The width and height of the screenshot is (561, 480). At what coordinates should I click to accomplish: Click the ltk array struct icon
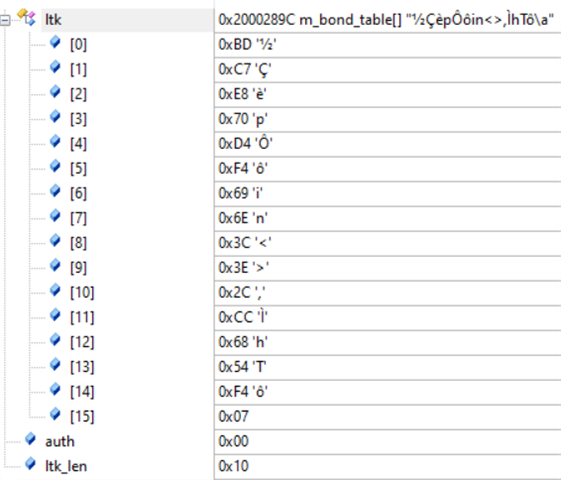[27, 17]
